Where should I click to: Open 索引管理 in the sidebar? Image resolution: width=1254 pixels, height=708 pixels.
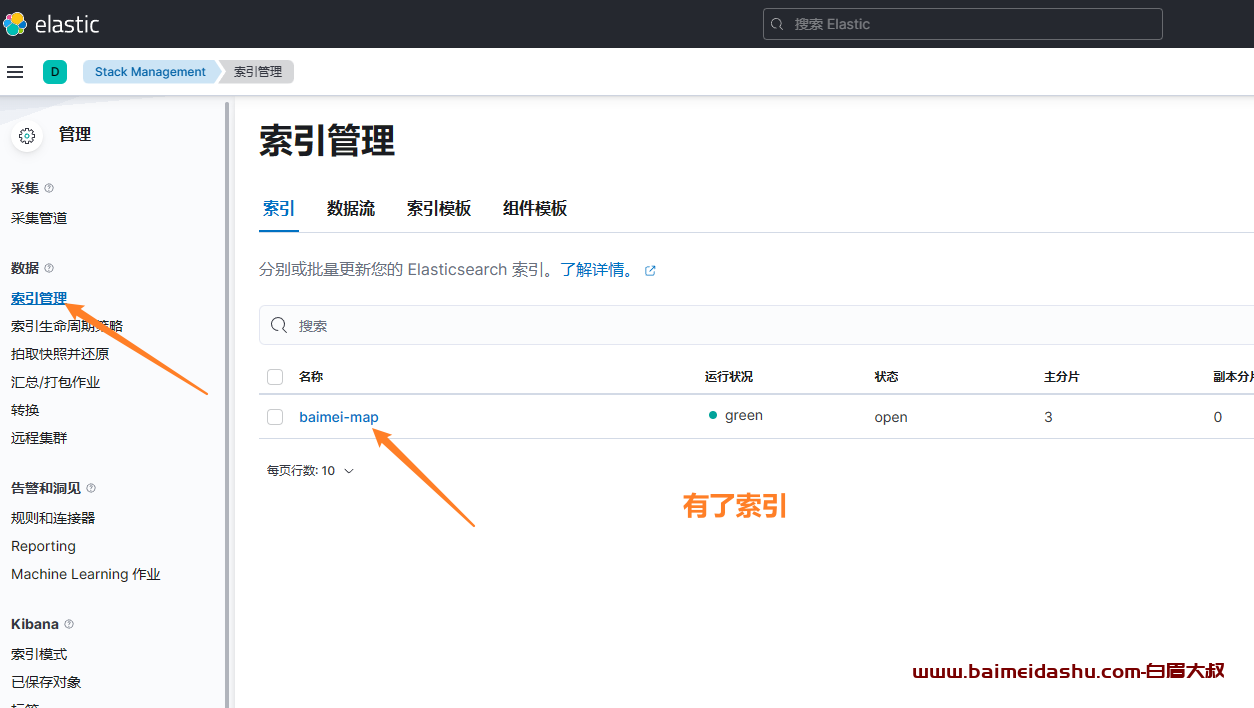(x=39, y=298)
